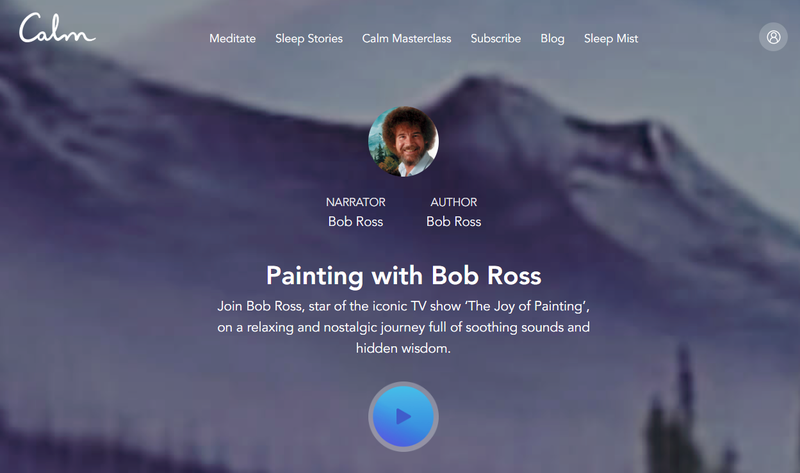Click the AUTHOR label
The height and width of the screenshot is (473, 800).
454,202
